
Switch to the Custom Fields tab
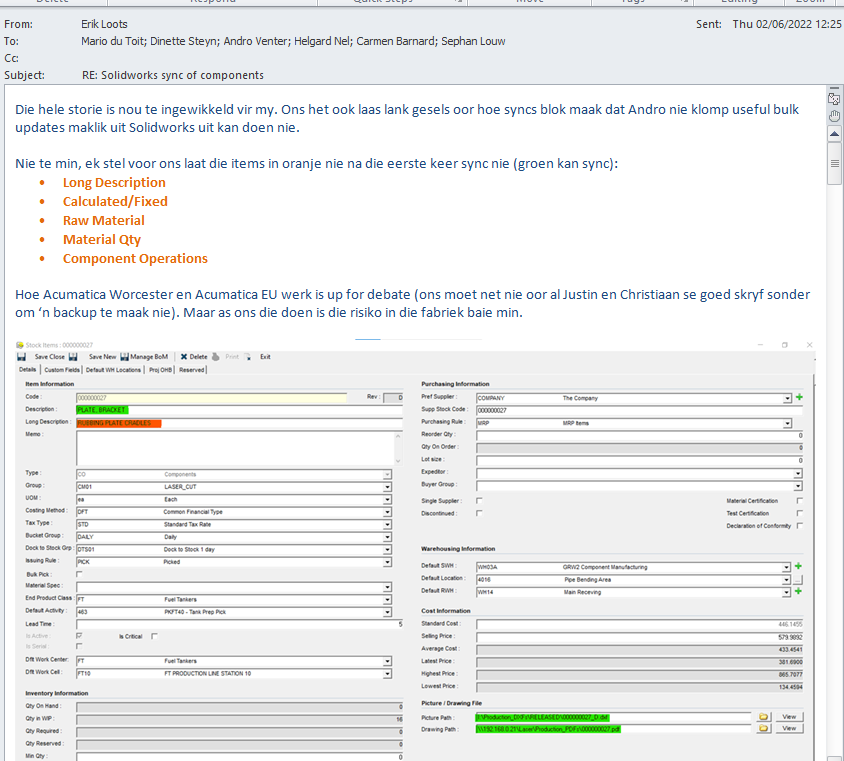click(62, 370)
